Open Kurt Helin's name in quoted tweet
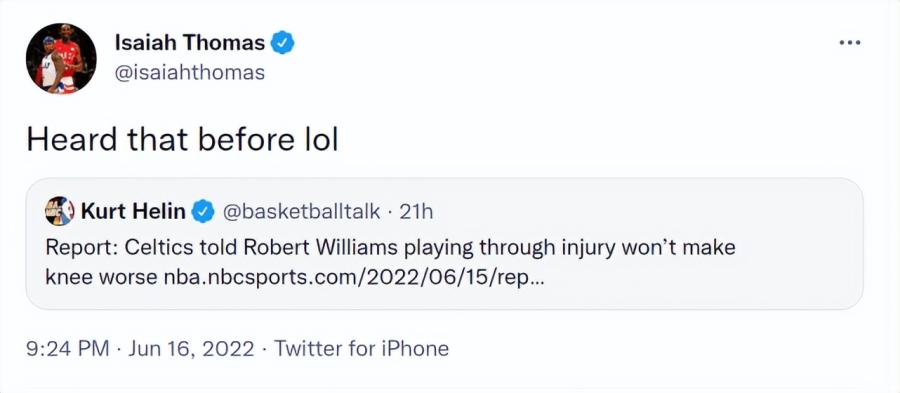 click(133, 212)
